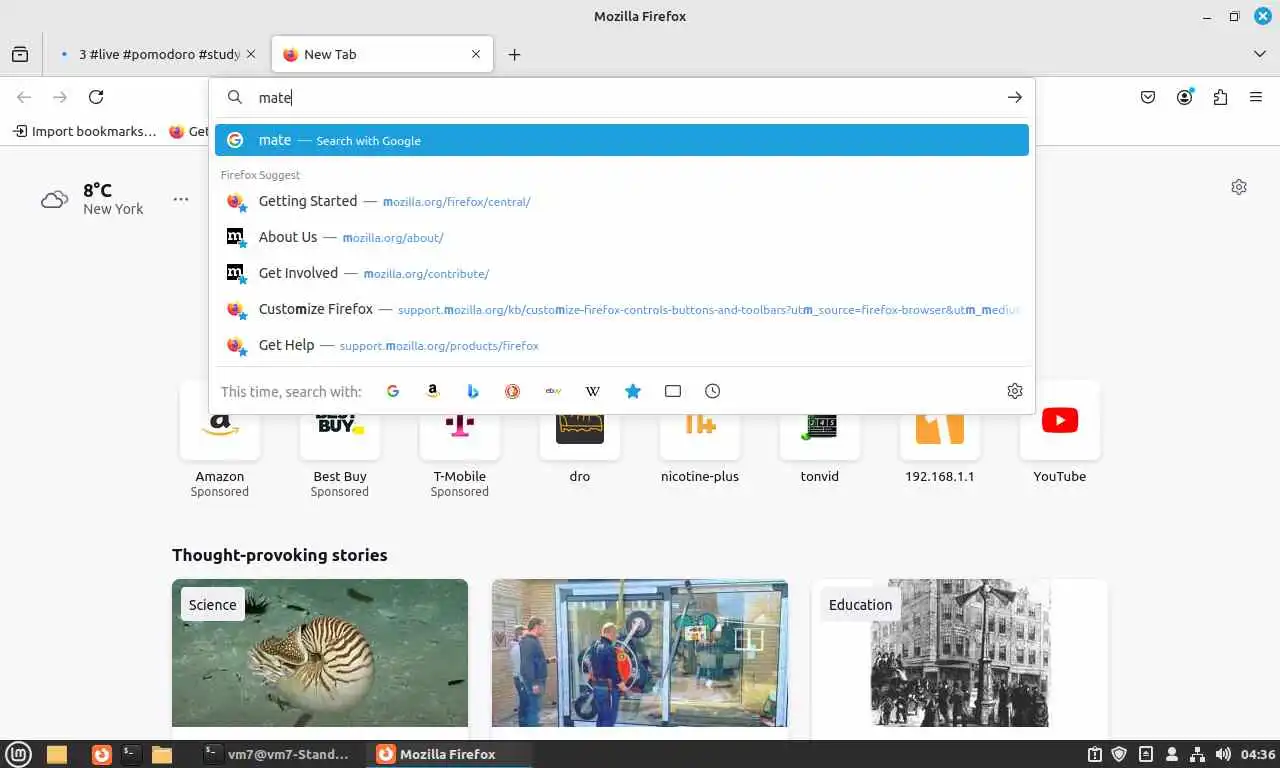Search open tabs using the tab icon
1280x768 pixels.
coord(673,391)
